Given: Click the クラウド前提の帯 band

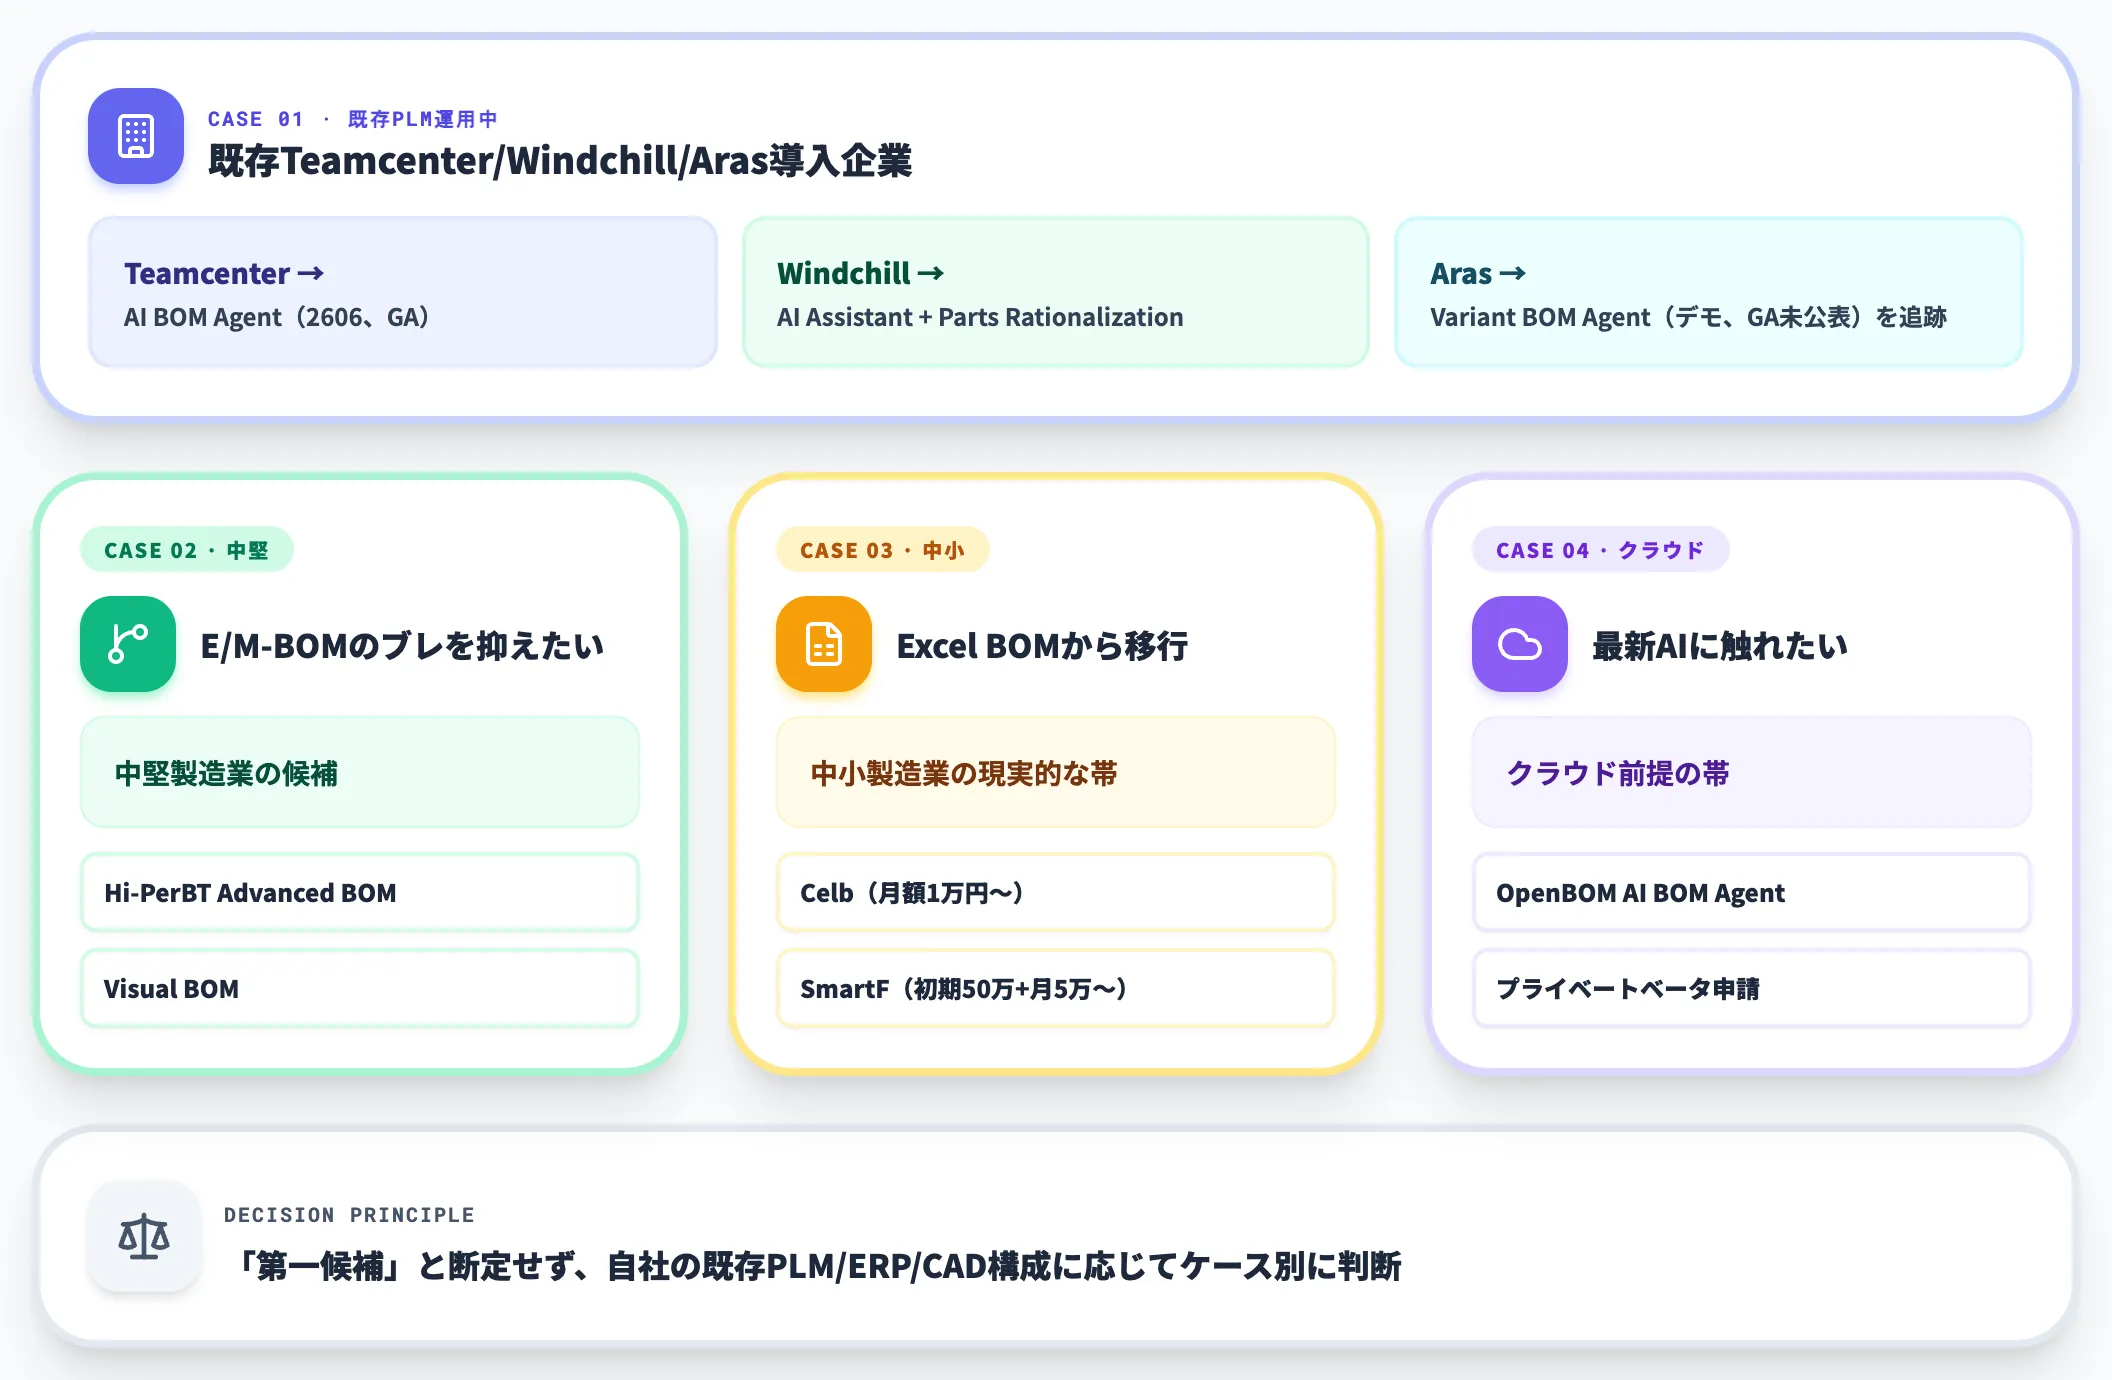Looking at the screenshot, I should click(x=1752, y=772).
